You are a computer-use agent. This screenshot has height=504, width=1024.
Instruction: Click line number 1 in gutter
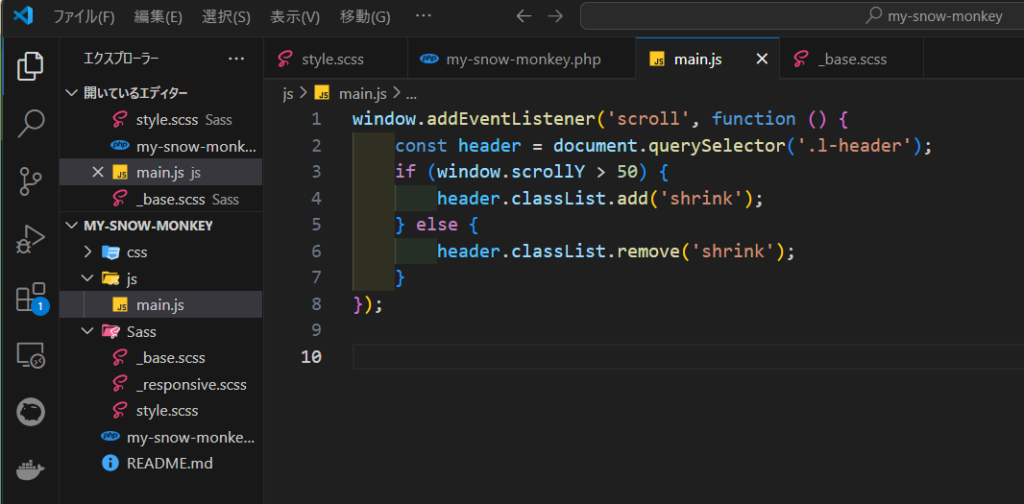(x=316, y=119)
